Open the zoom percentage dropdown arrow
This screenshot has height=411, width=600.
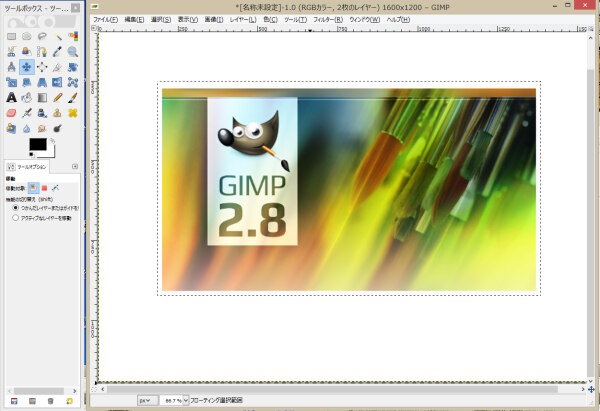pos(186,400)
